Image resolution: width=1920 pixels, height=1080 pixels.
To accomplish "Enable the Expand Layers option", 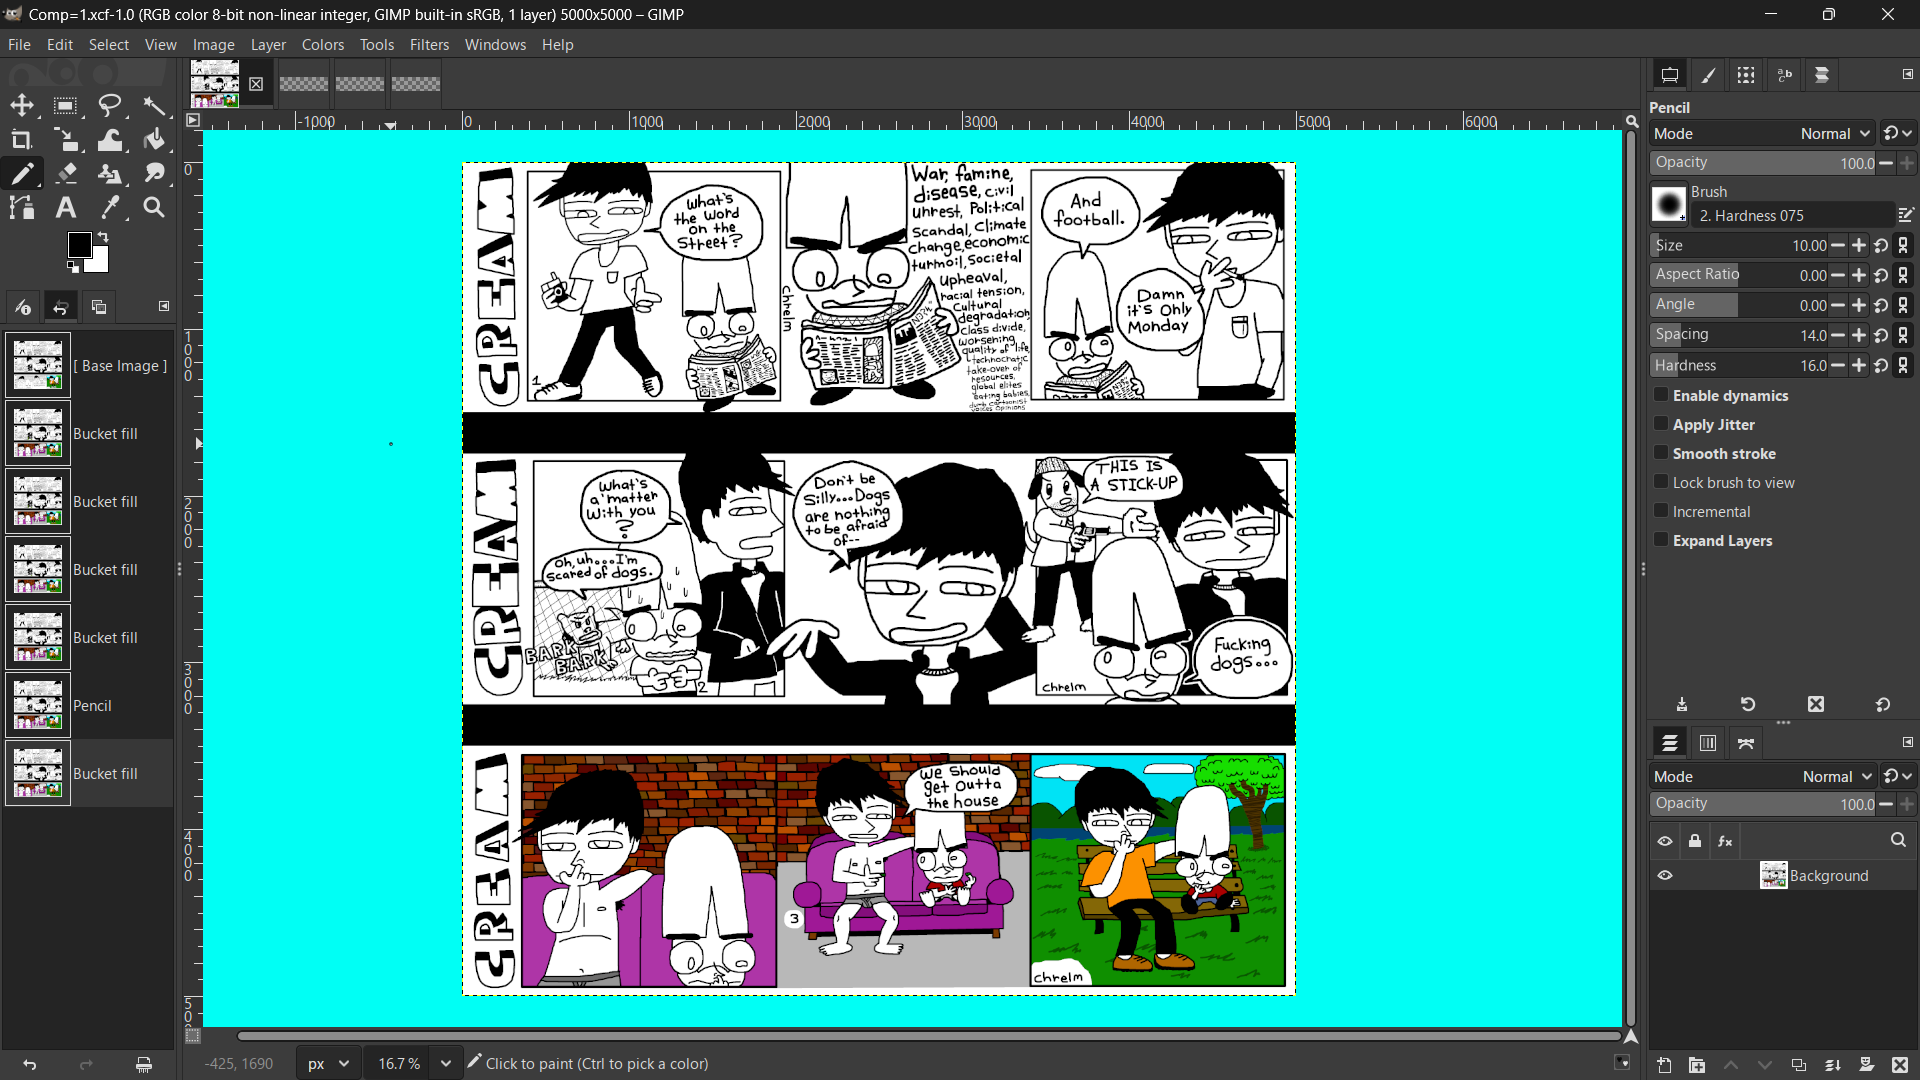I will pyautogui.click(x=1661, y=540).
